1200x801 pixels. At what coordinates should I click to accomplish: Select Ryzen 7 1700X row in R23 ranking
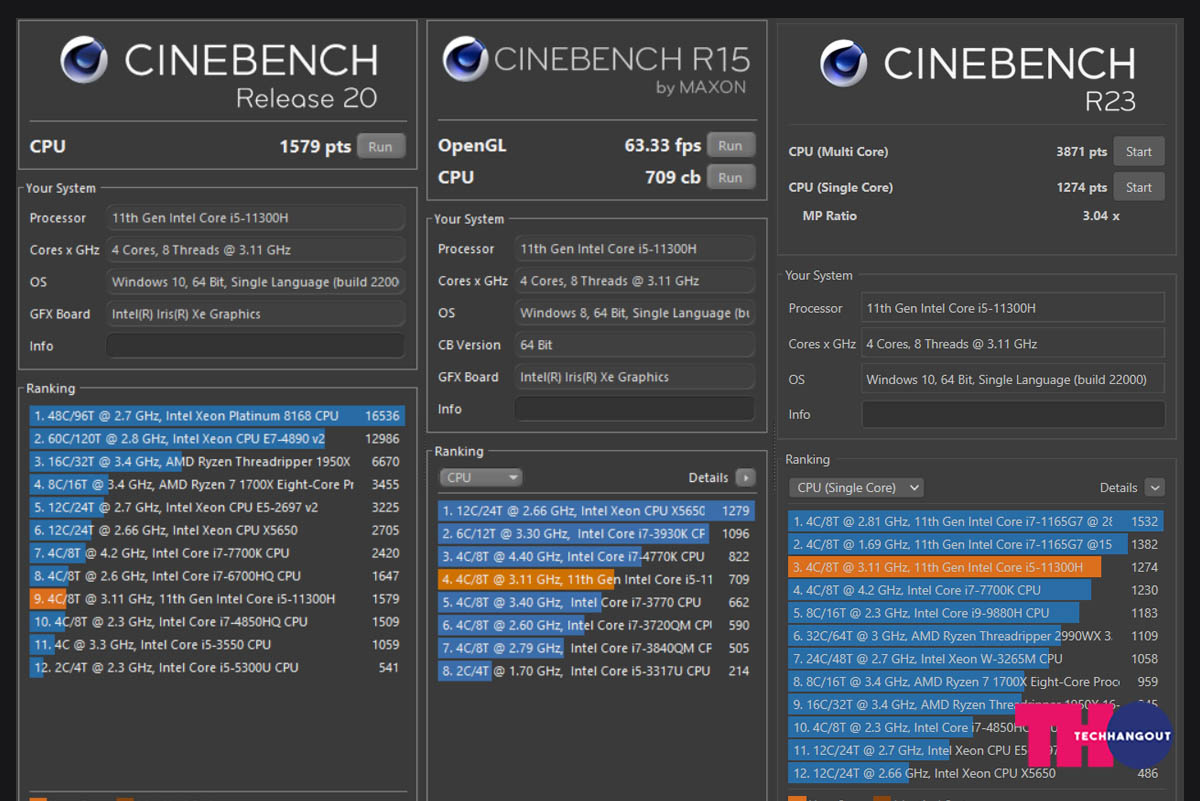[x=976, y=682]
